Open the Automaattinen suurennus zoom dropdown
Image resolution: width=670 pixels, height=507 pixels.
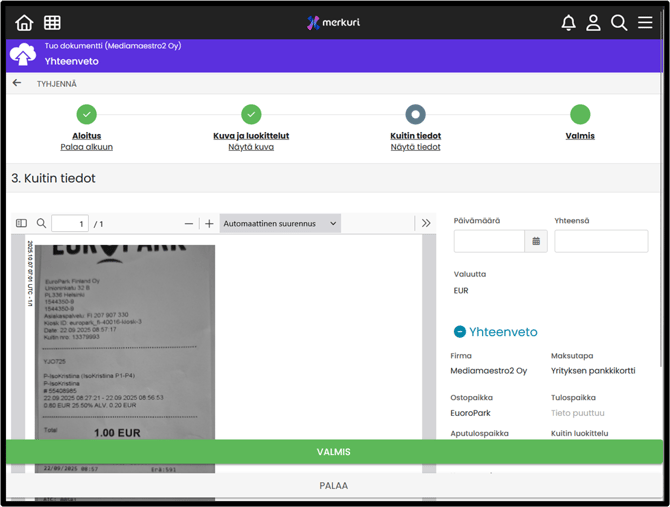[x=280, y=224]
